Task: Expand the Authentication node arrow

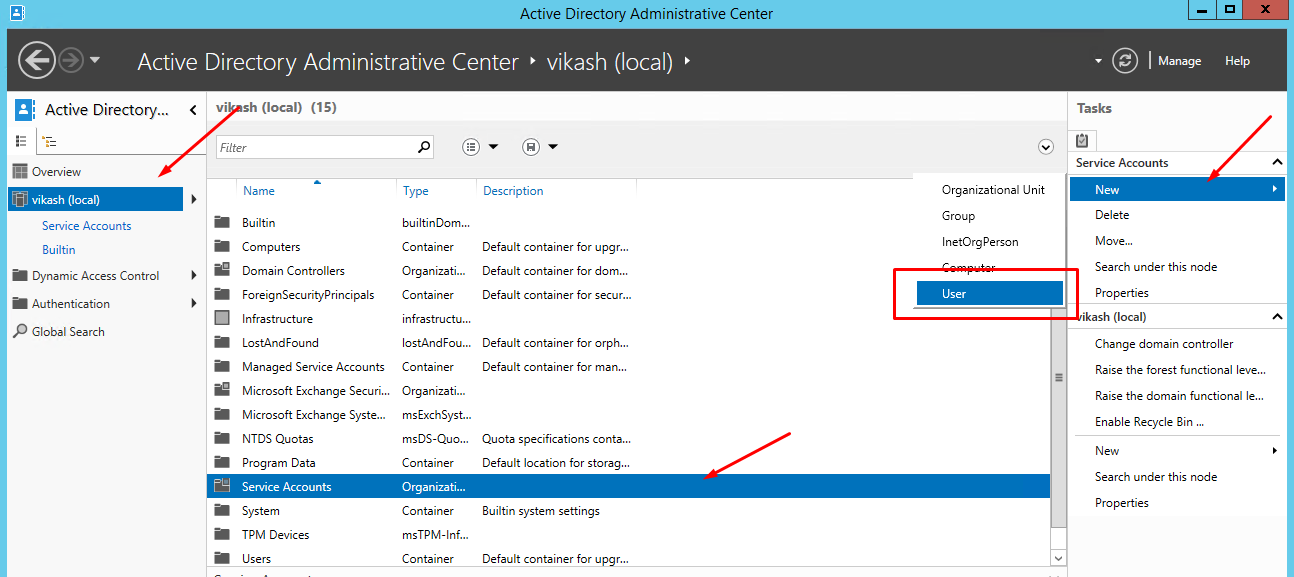Action: (194, 304)
